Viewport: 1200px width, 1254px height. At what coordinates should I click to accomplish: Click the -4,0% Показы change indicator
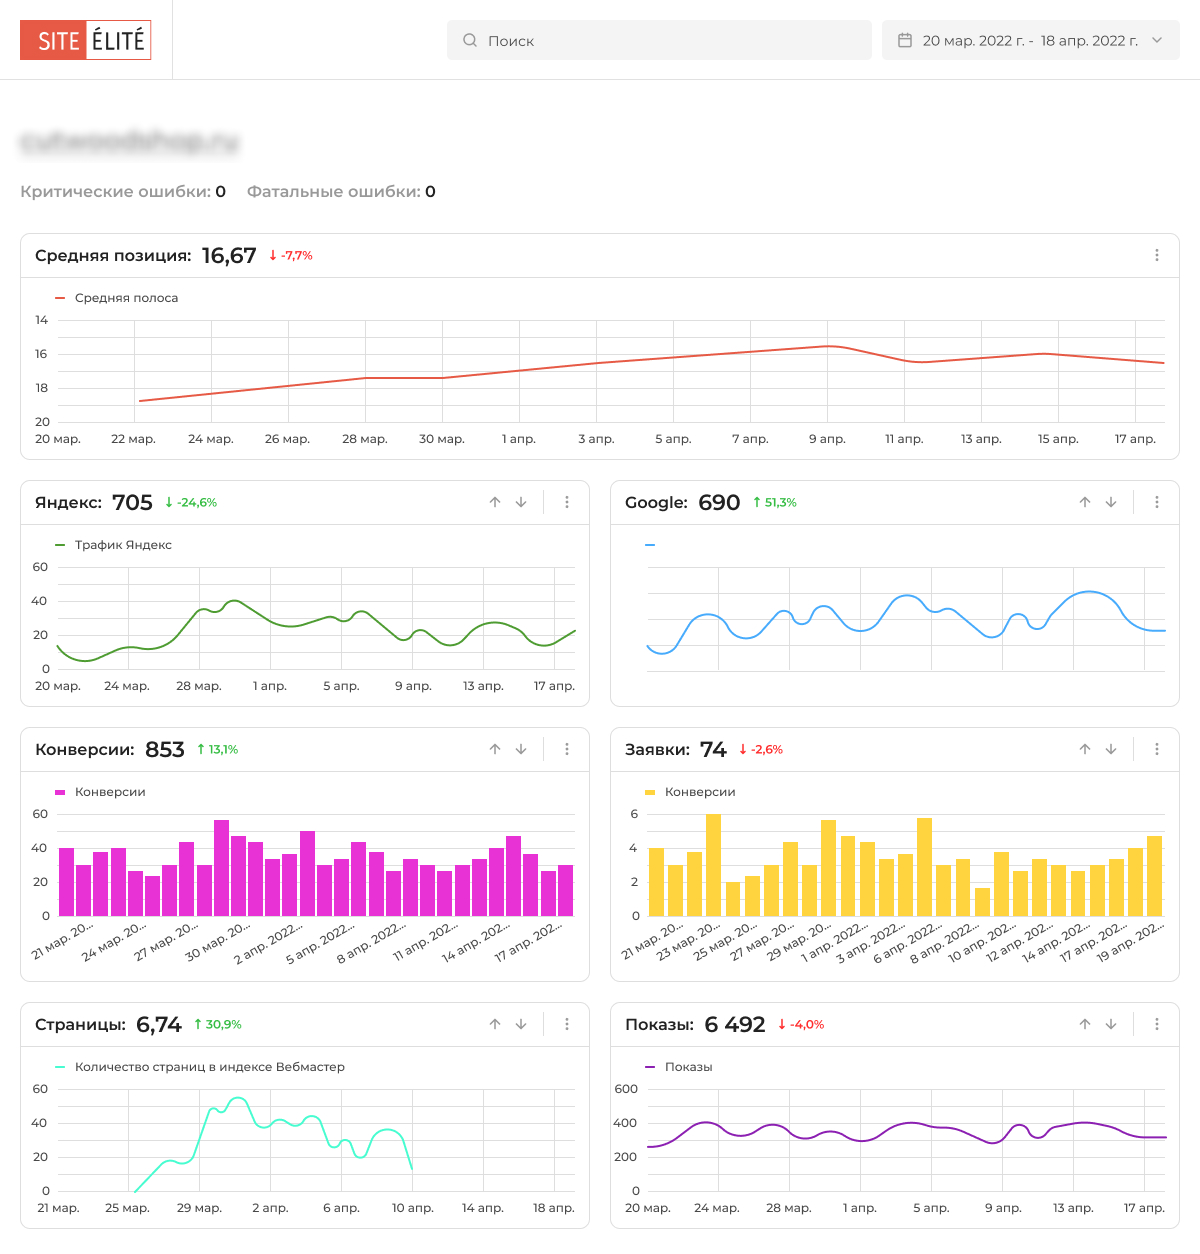[802, 1025]
